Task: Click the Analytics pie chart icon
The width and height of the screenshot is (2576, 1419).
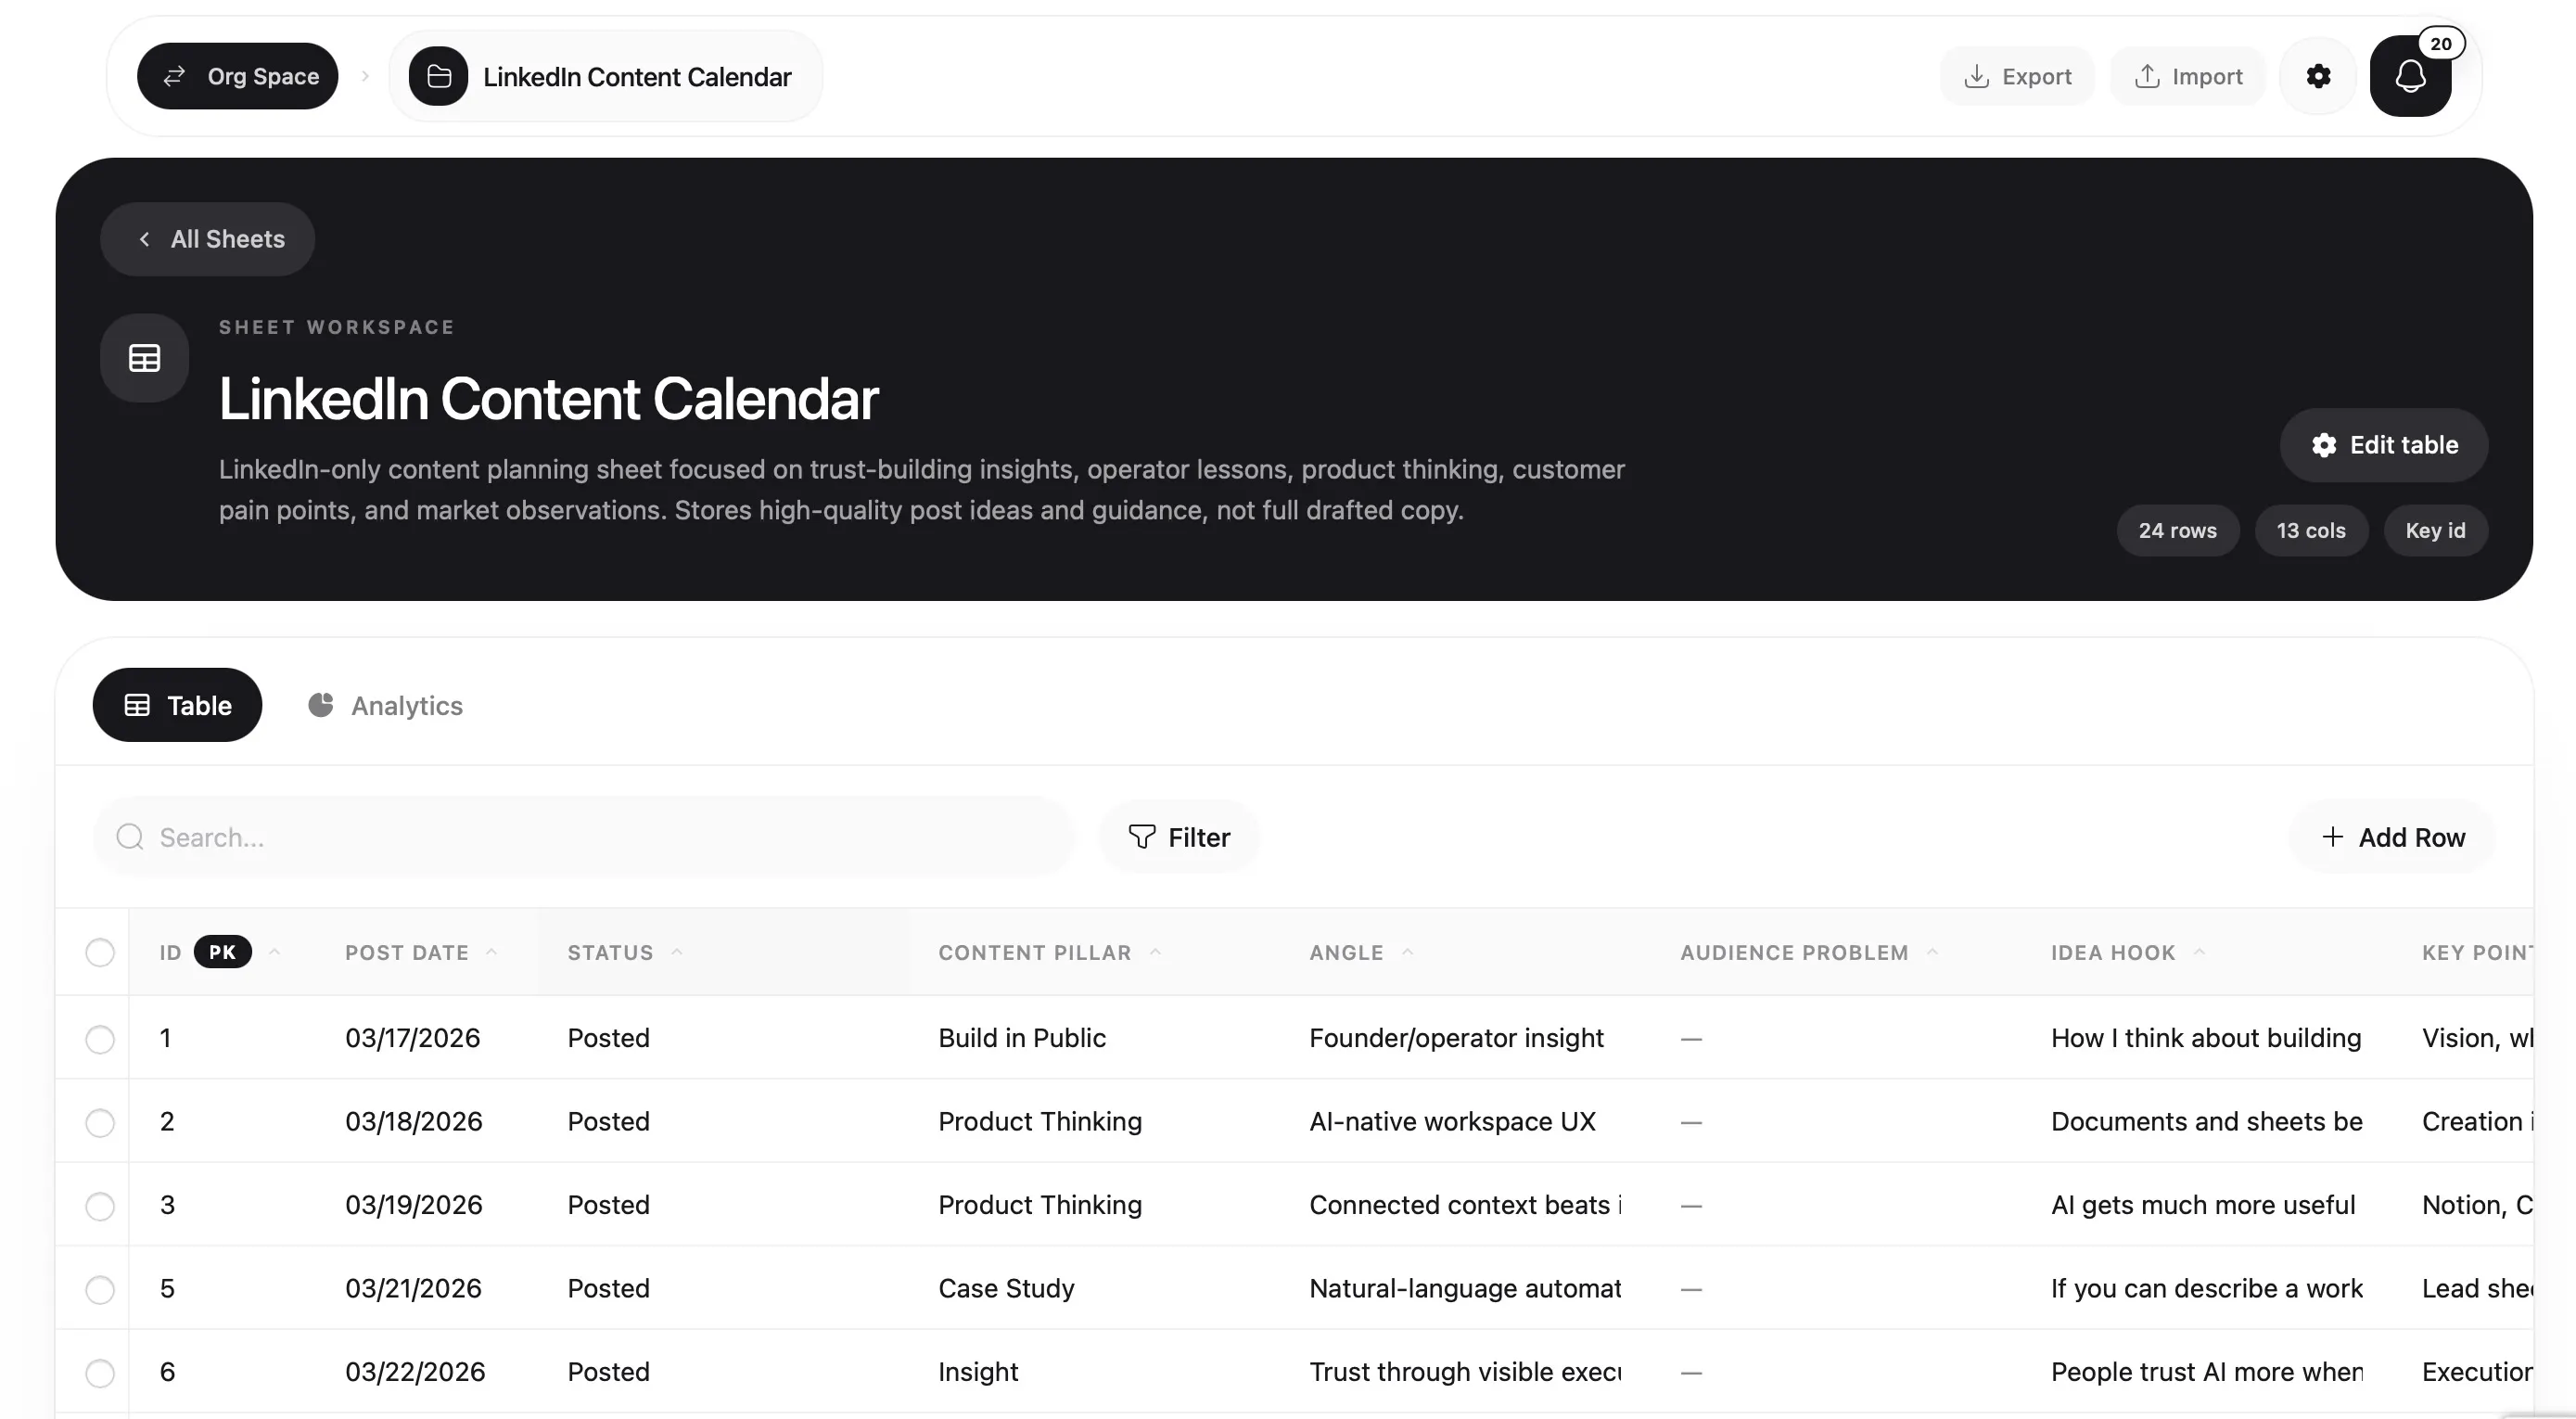Action: click(320, 705)
